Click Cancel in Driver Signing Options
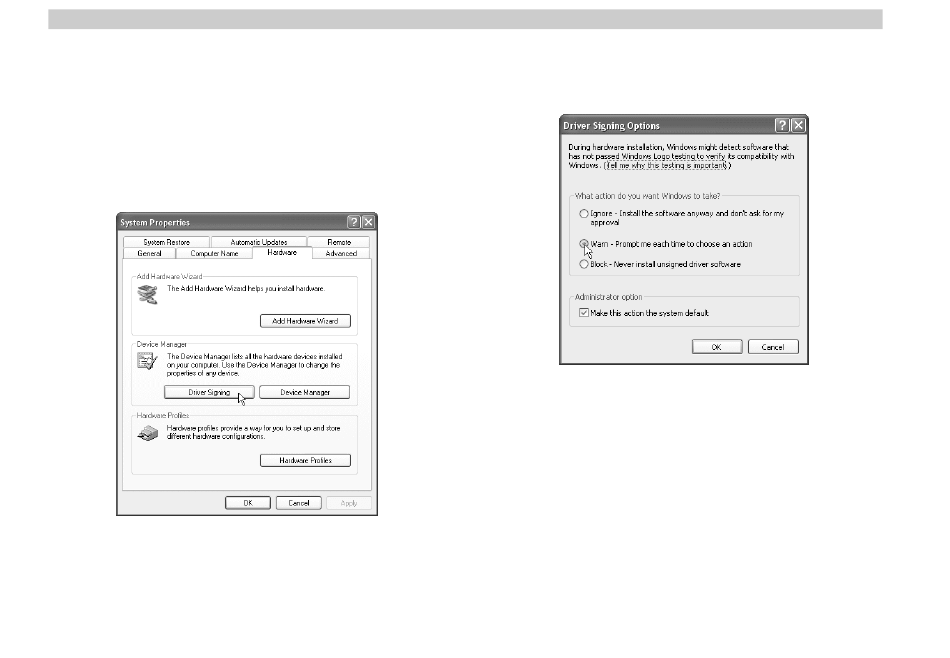The image size is (950, 658). 773,347
